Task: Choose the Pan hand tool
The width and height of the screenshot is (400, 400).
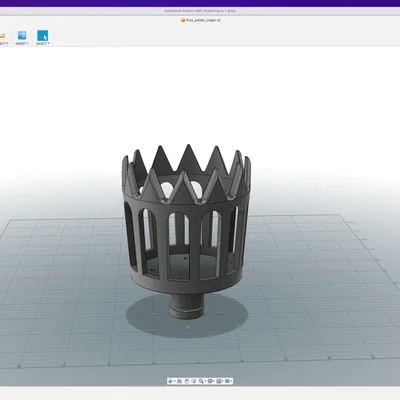Action: tap(187, 381)
